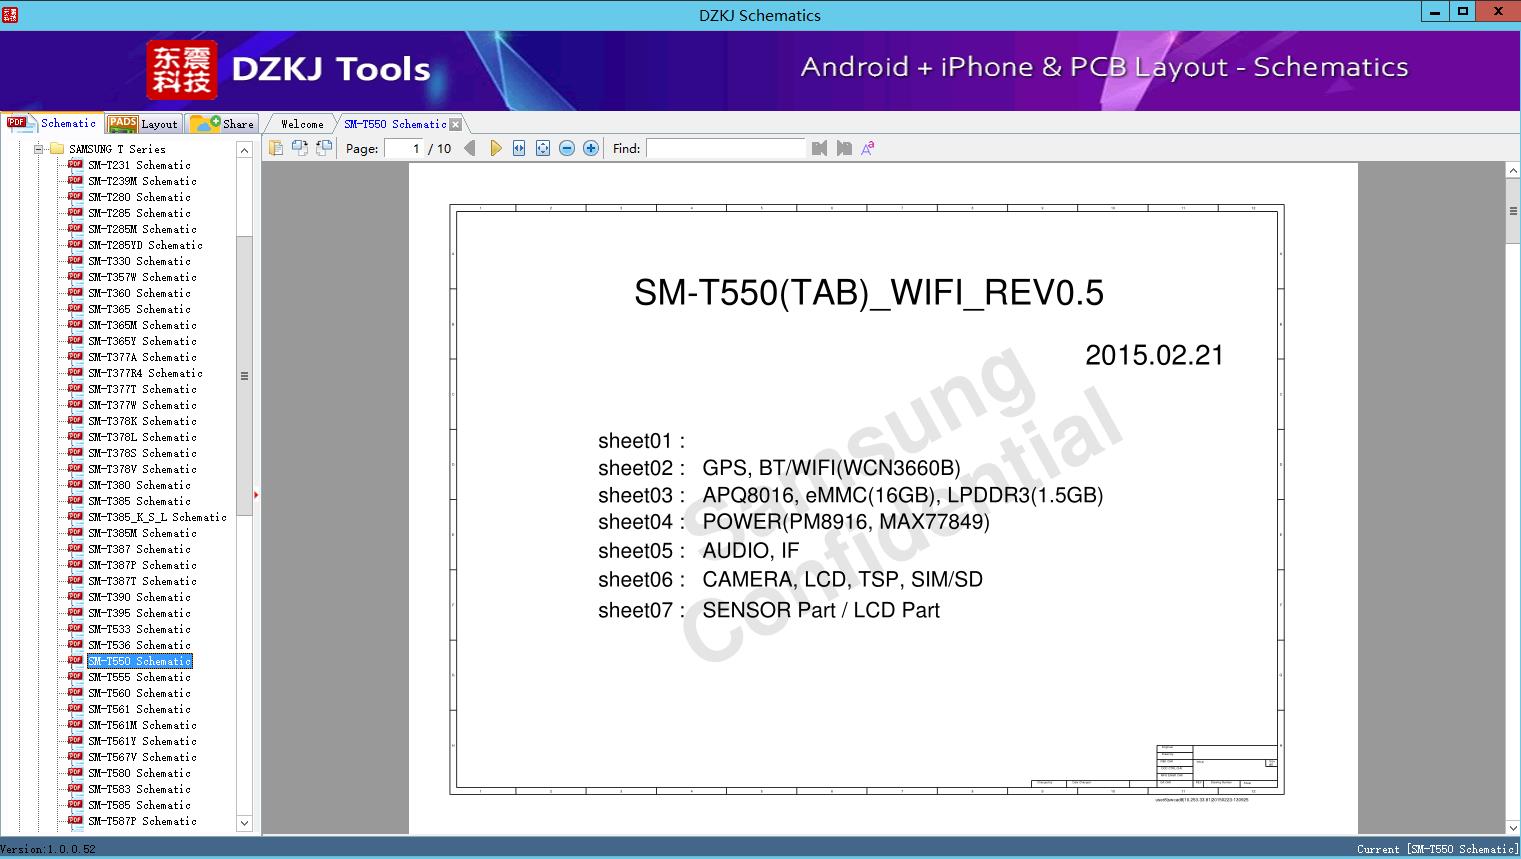Open the Share tab
The width and height of the screenshot is (1521, 859).
point(222,124)
